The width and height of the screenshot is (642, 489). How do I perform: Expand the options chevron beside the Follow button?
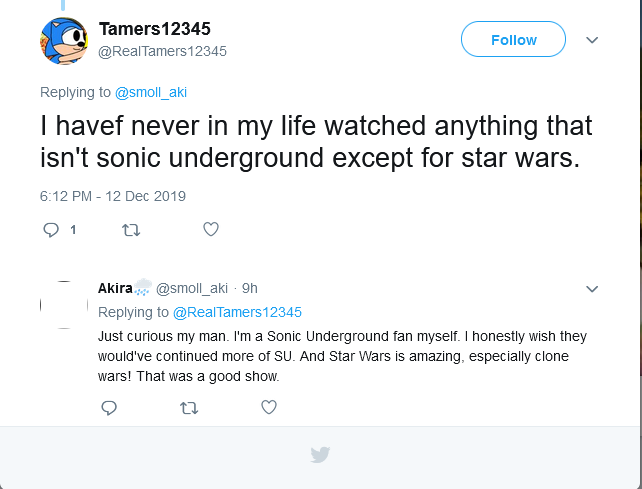tap(591, 40)
